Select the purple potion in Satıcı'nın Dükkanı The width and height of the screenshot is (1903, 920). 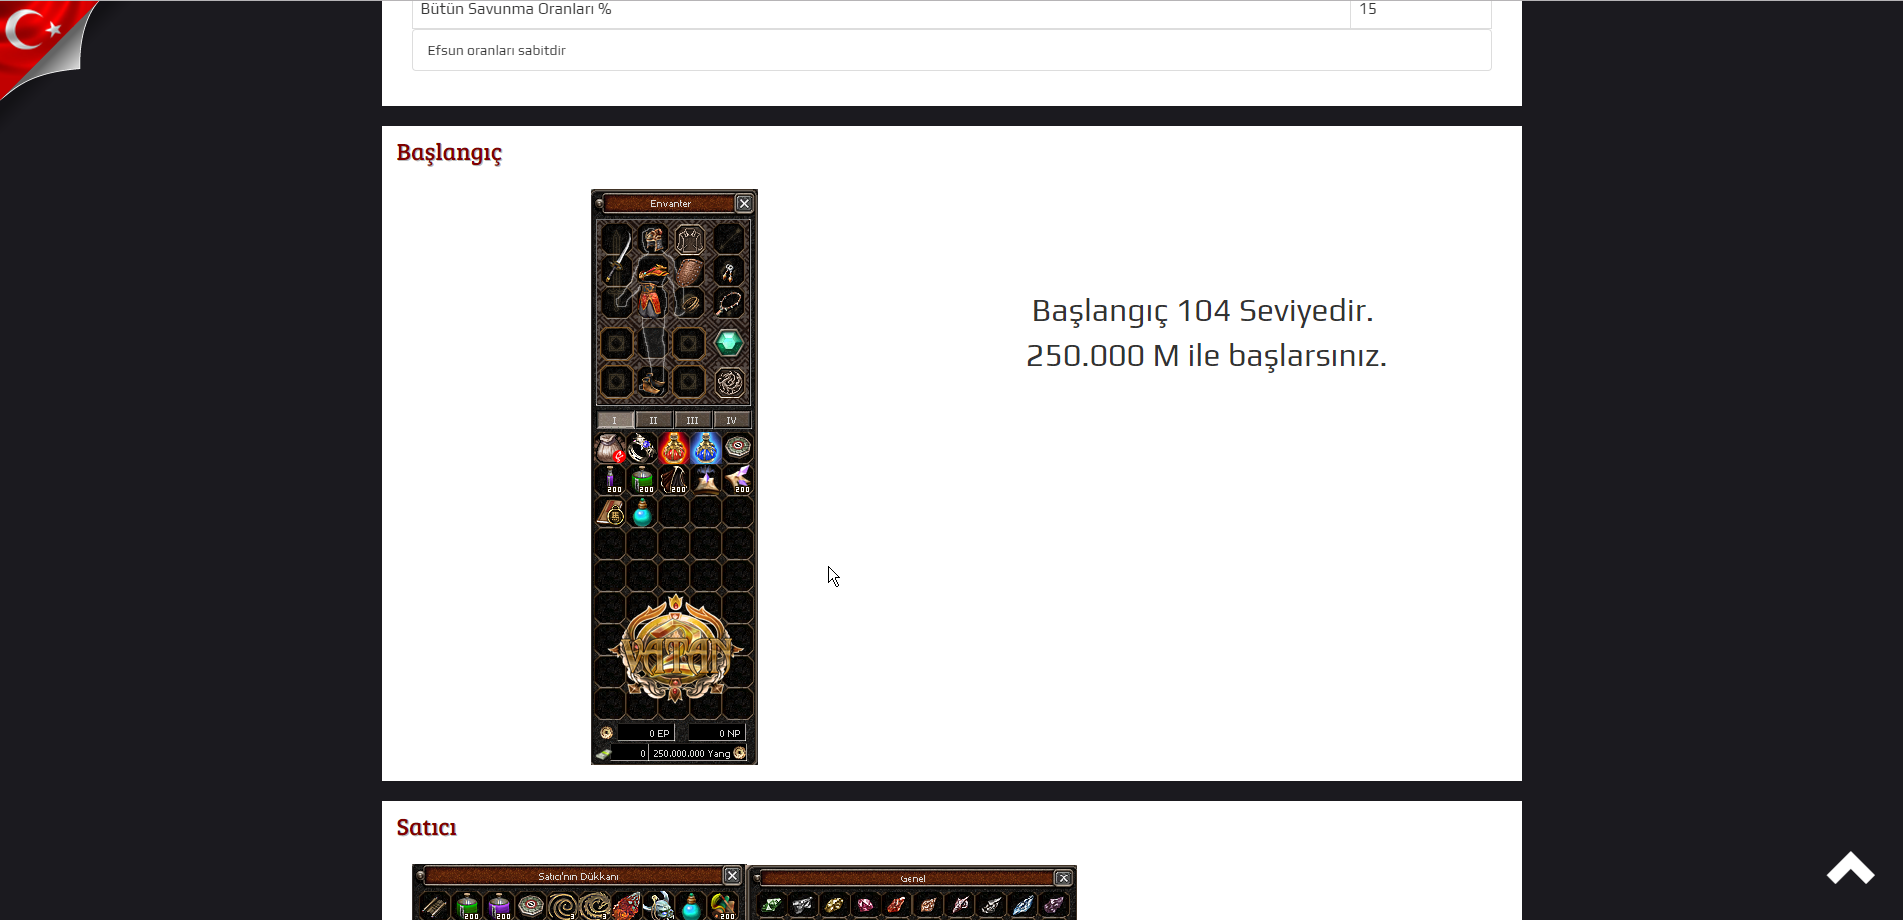[x=499, y=907]
